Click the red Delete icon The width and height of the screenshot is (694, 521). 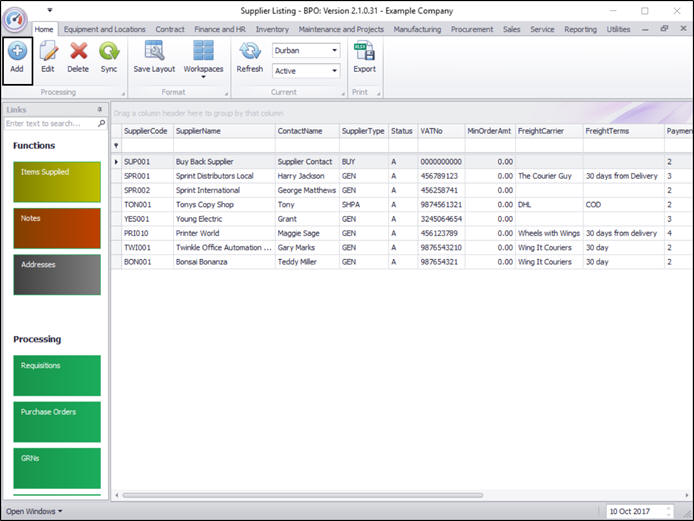78,52
